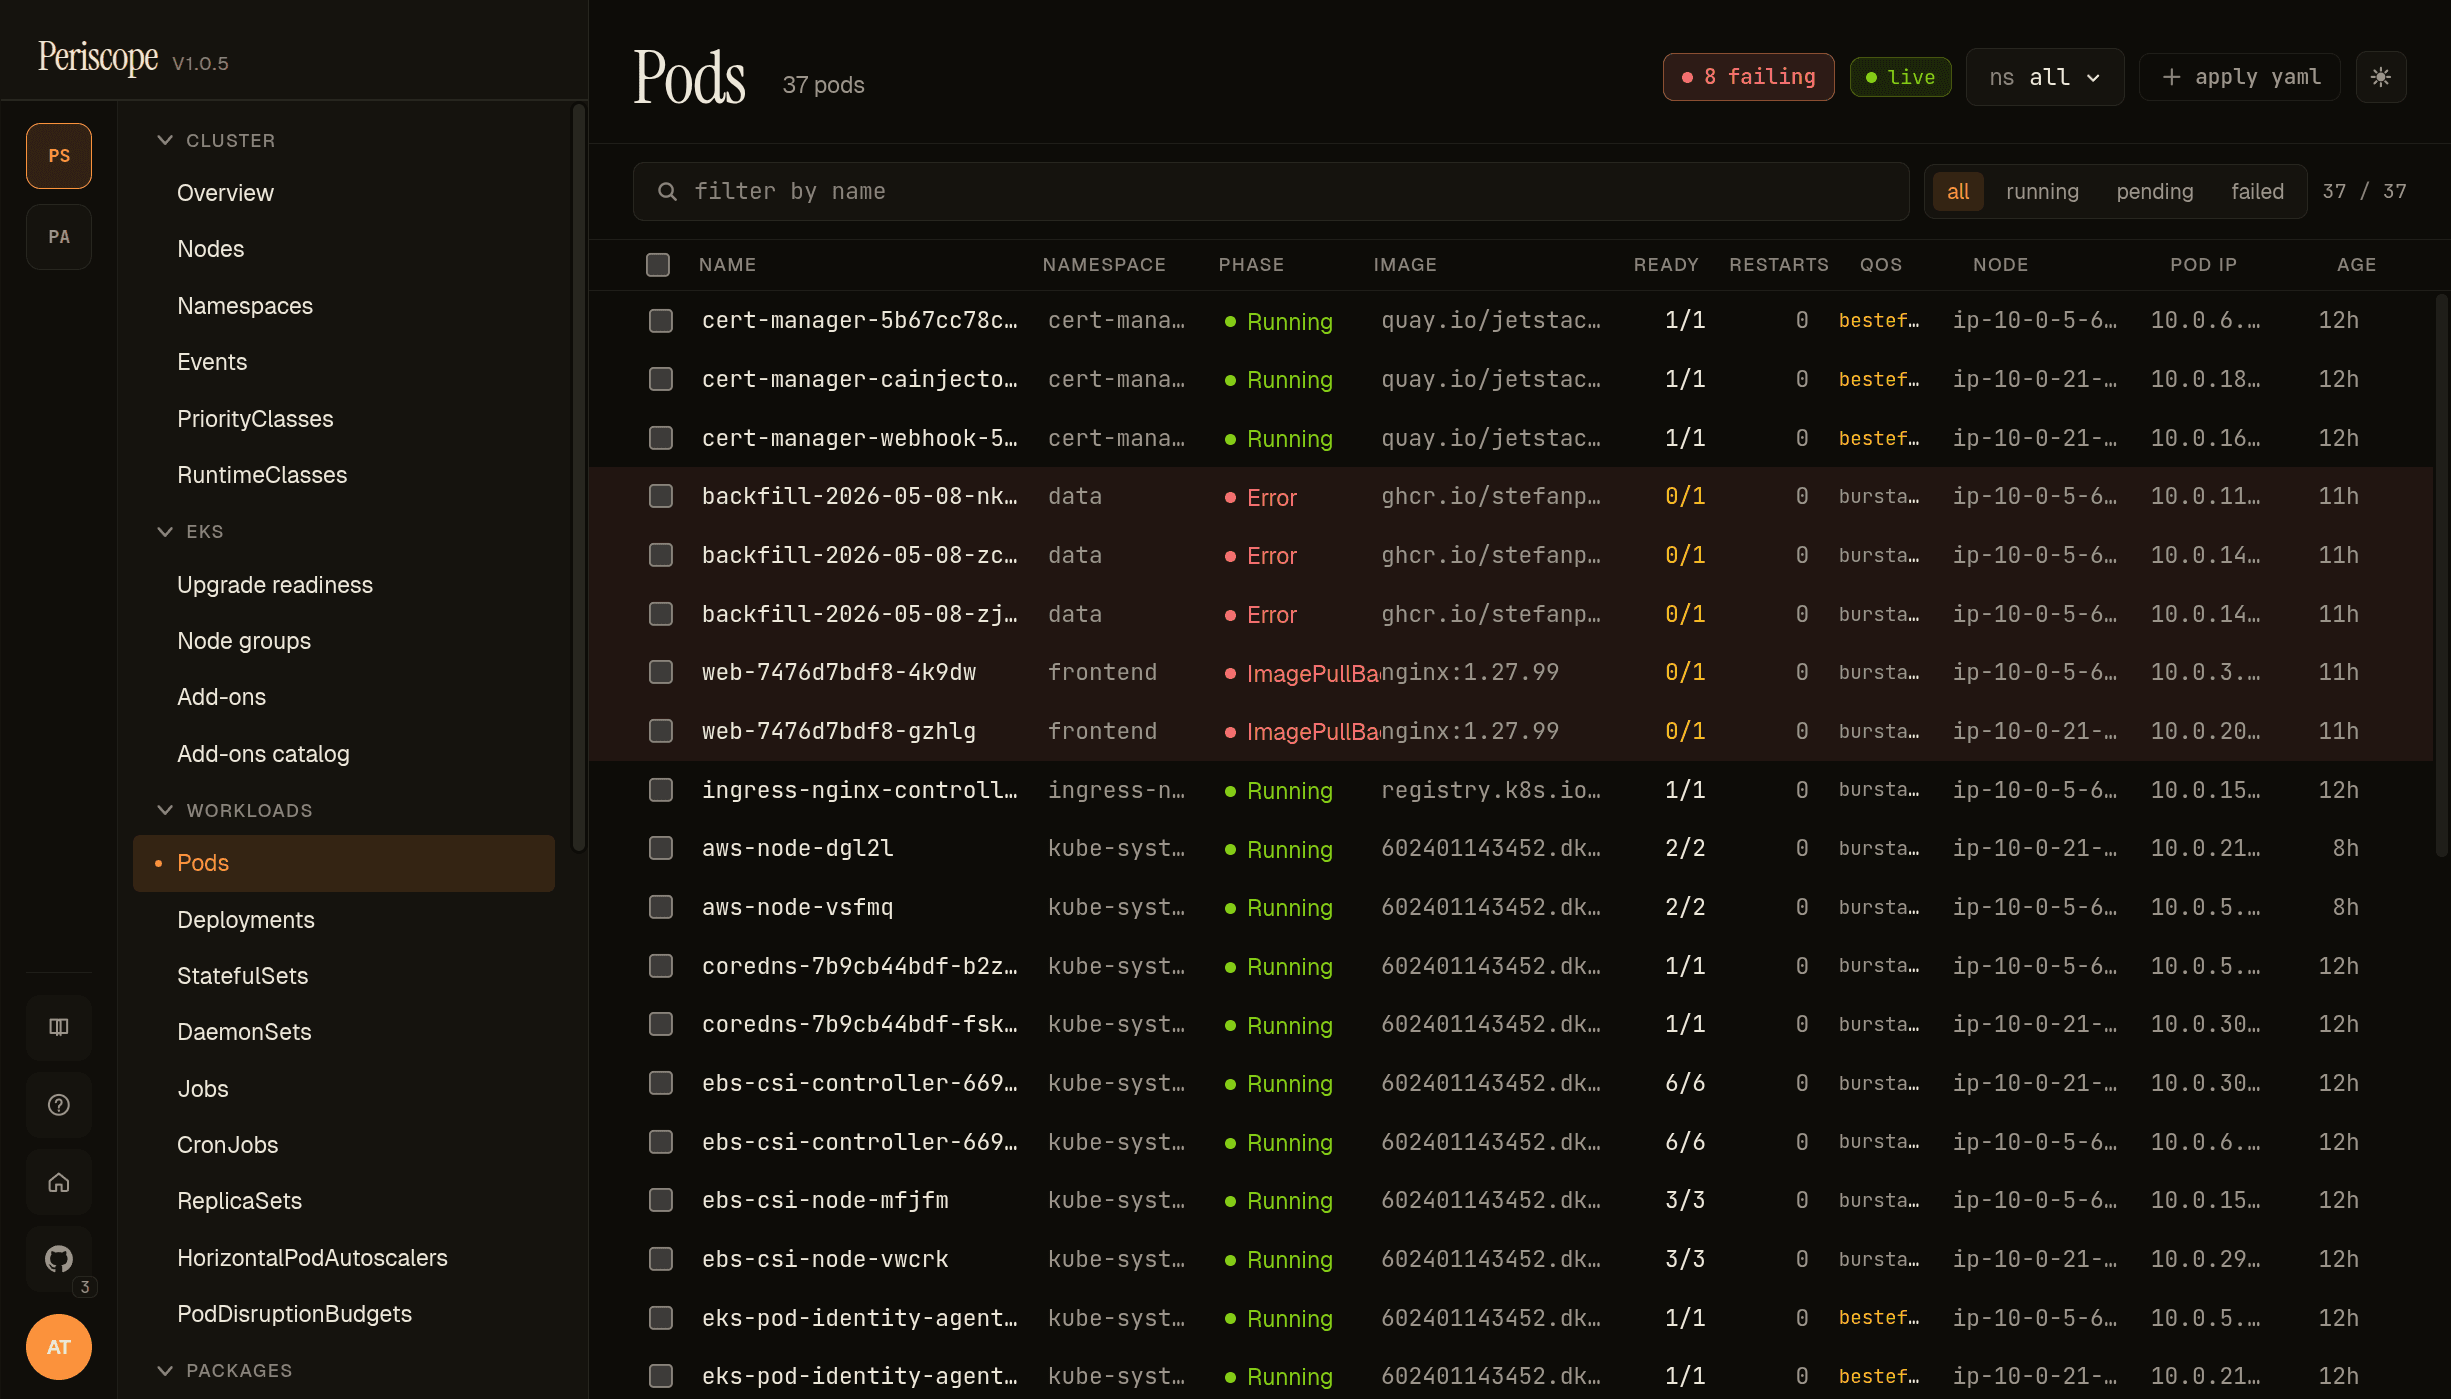Filter to failed pods

tap(2257, 191)
